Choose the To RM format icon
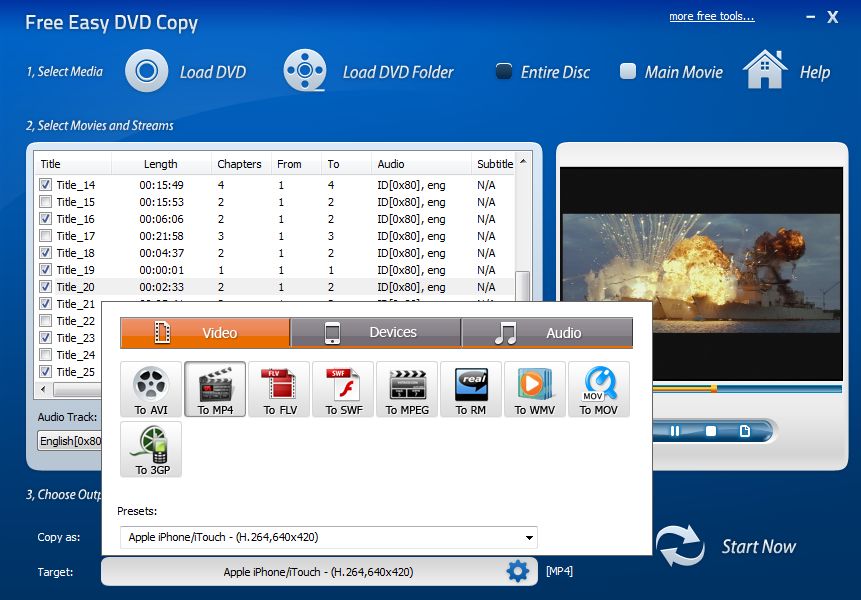The height and width of the screenshot is (600, 861). click(x=471, y=389)
